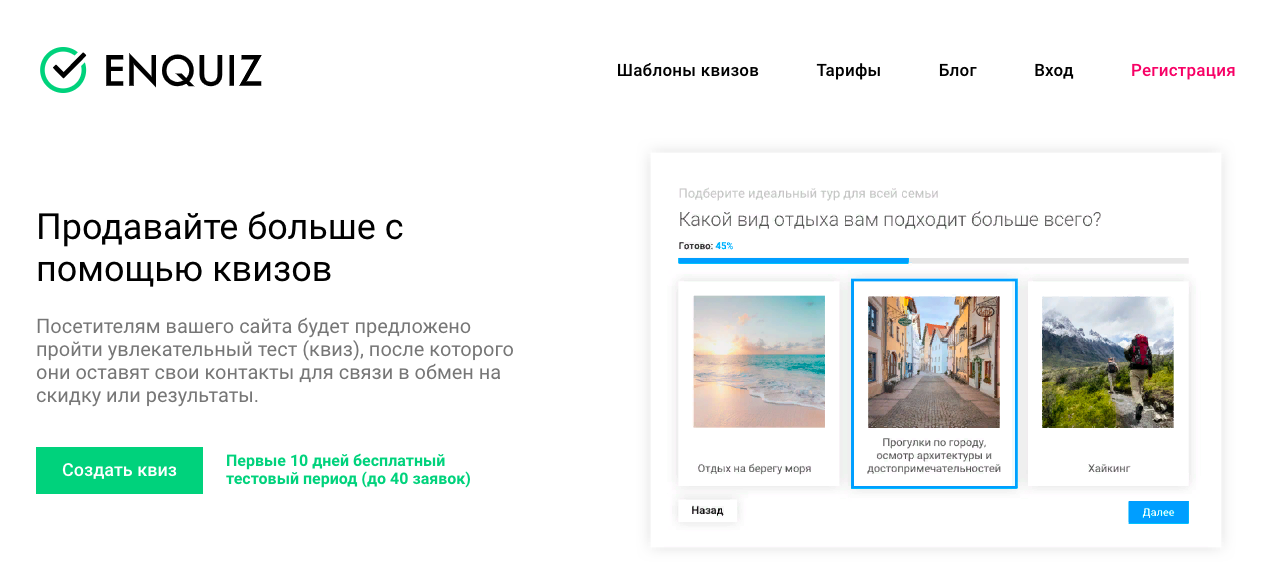Click the quiz progress bar
Image resolution: width=1262 pixels, height=571 pixels.
(x=932, y=260)
